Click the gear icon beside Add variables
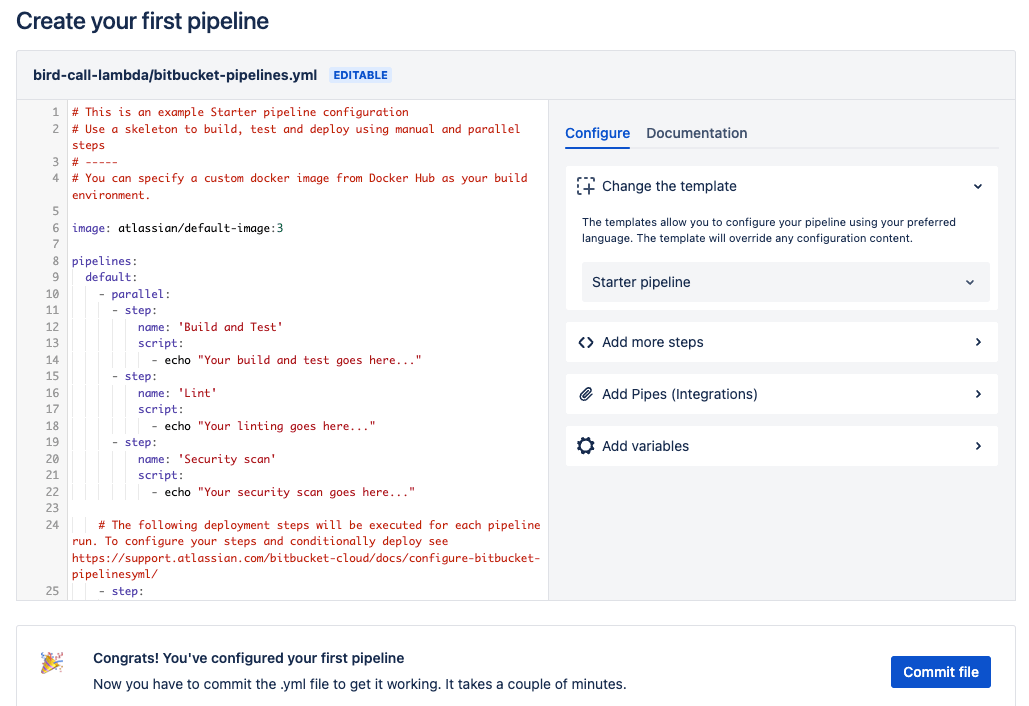1029x706 pixels. pyautogui.click(x=585, y=446)
